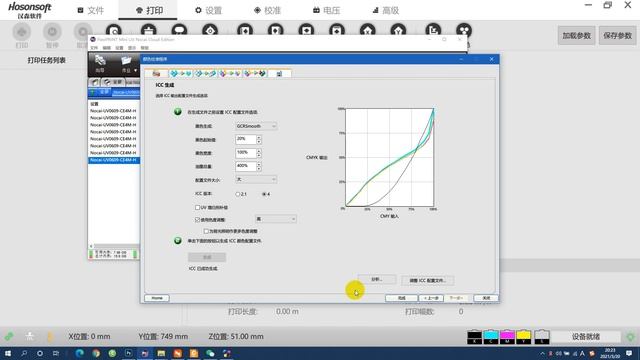Image resolution: width=640 pixels, height=360 pixels.
Task: Open the chroma adjustment level dropdown showing 高
Action: [x=276, y=219]
